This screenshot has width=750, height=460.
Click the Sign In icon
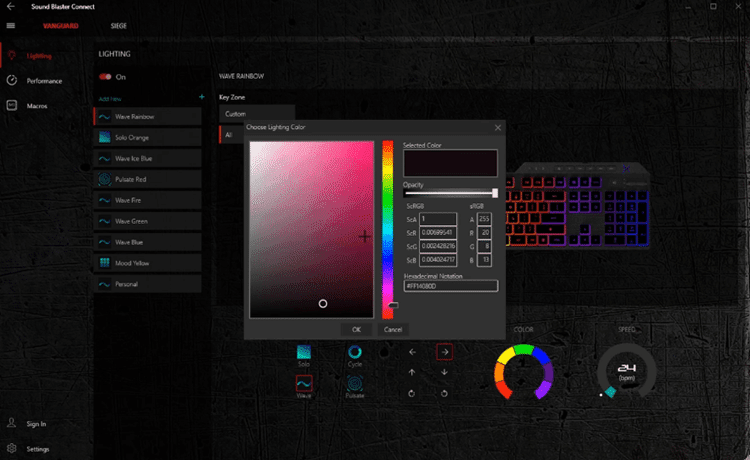[x=11, y=423]
